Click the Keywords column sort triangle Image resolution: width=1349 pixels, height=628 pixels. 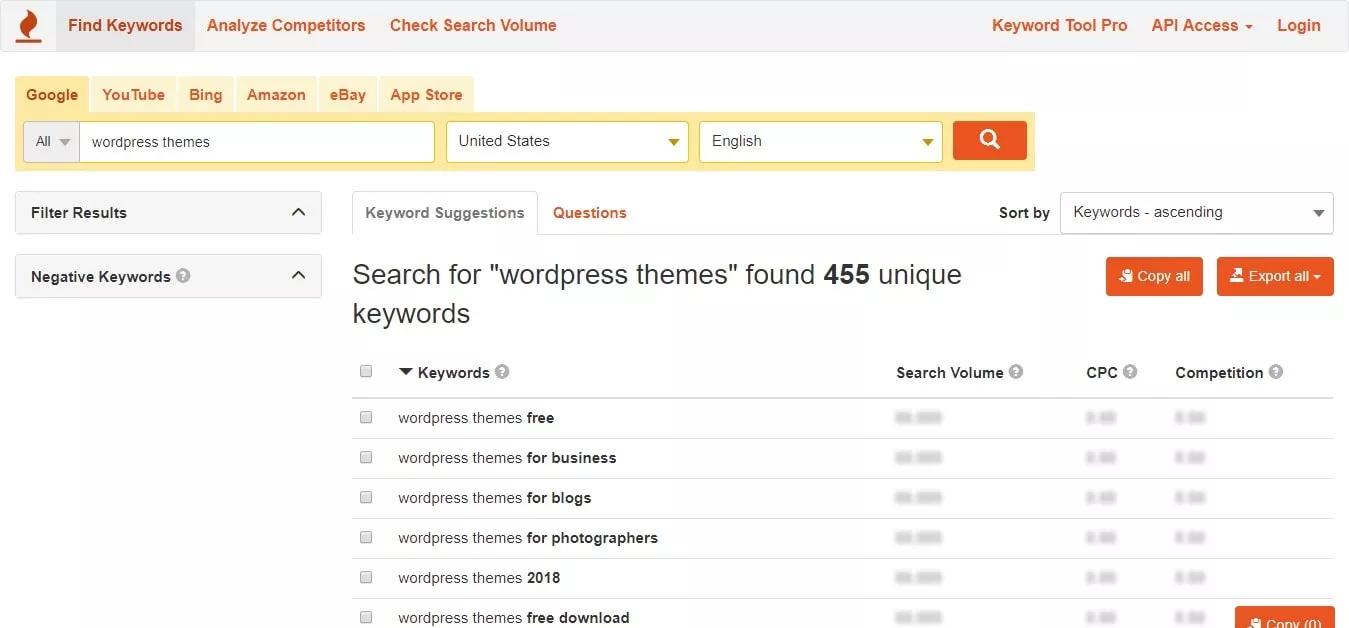405,372
